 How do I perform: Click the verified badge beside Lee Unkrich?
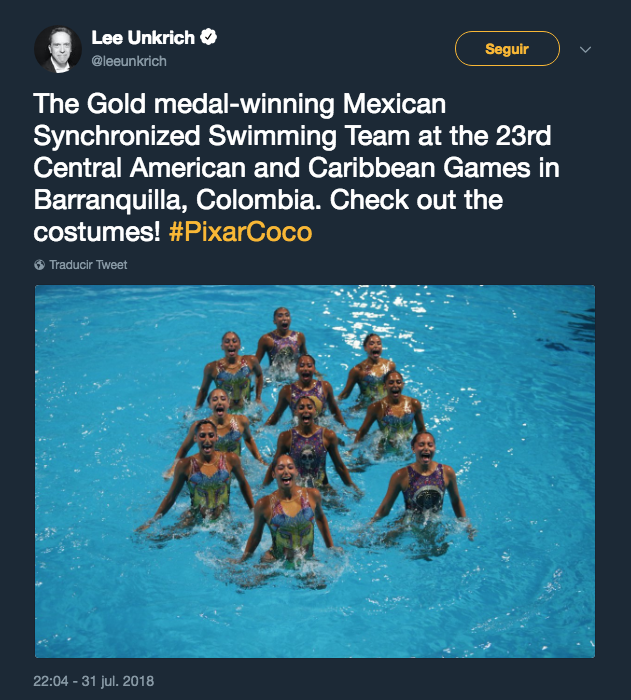pyautogui.click(x=208, y=37)
